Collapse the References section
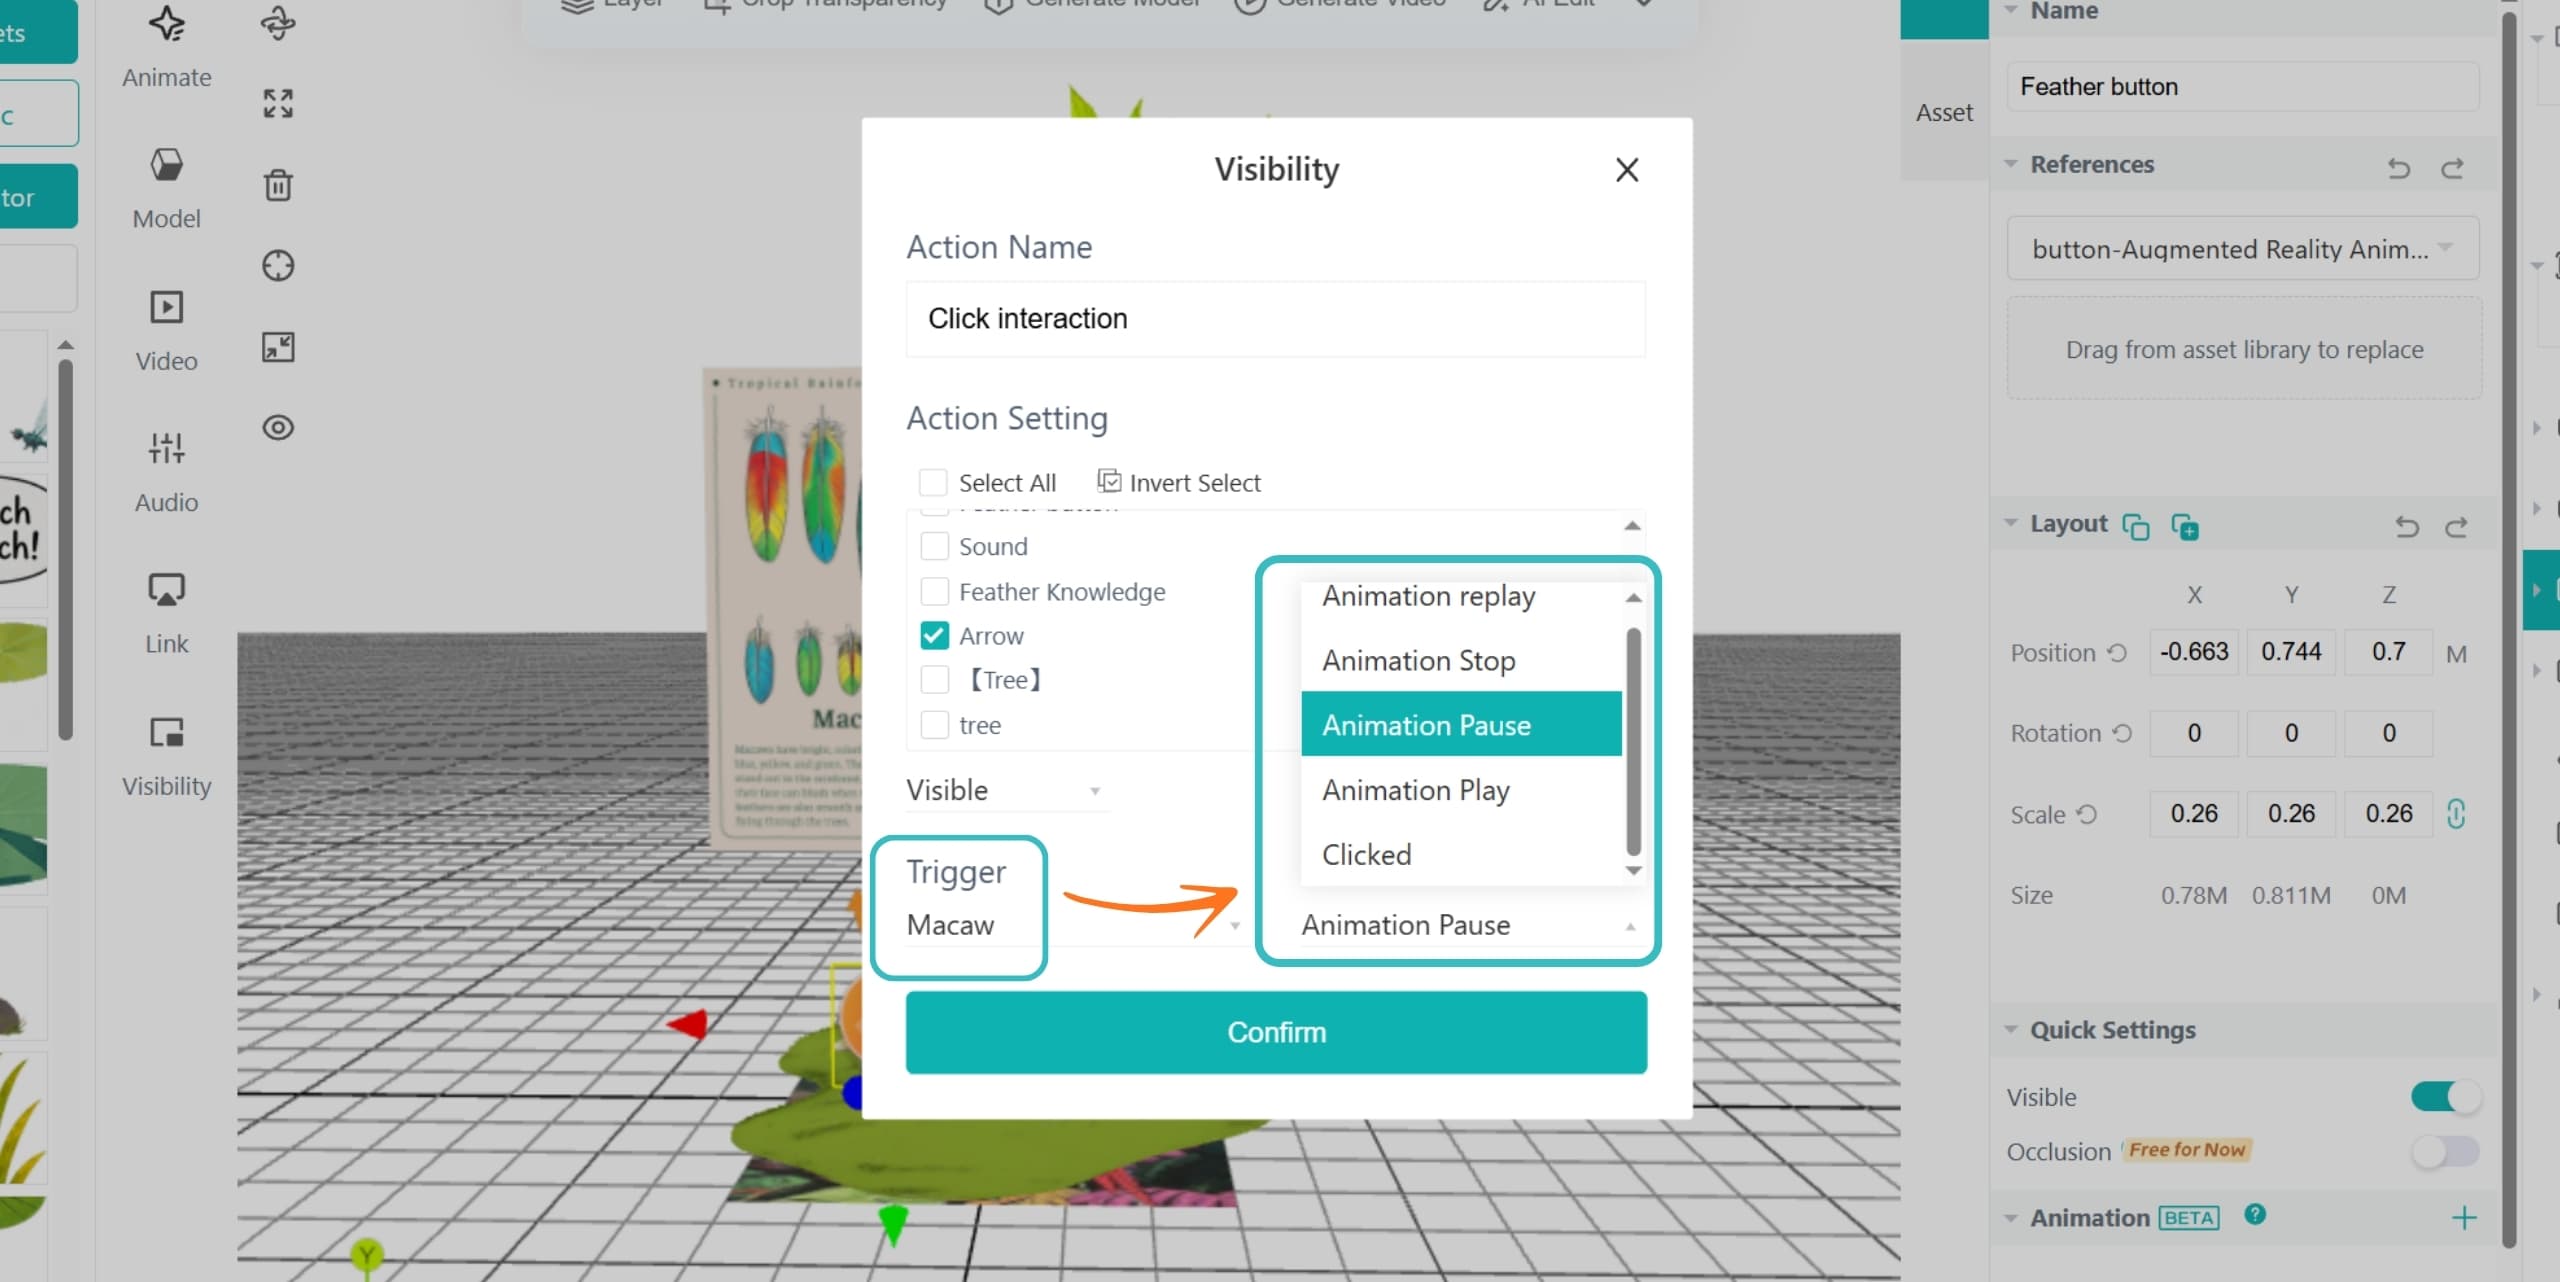This screenshot has width=2560, height=1282. [x=2011, y=164]
